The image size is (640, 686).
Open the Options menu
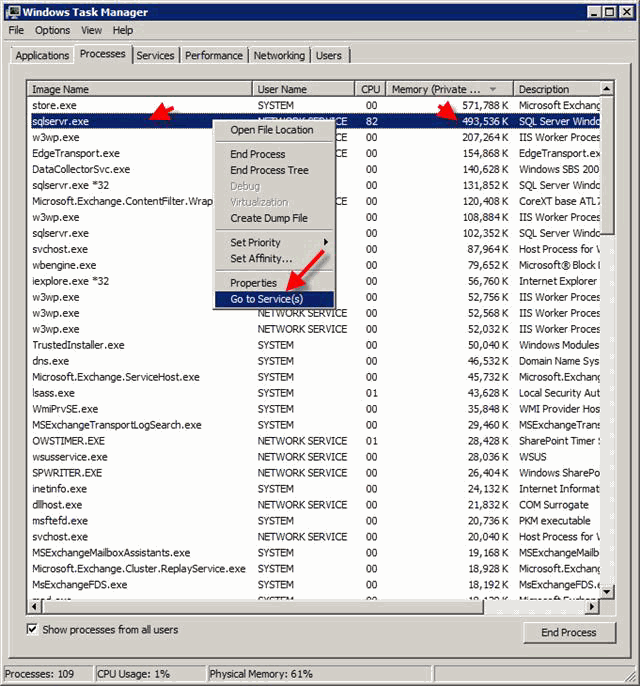tap(52, 30)
